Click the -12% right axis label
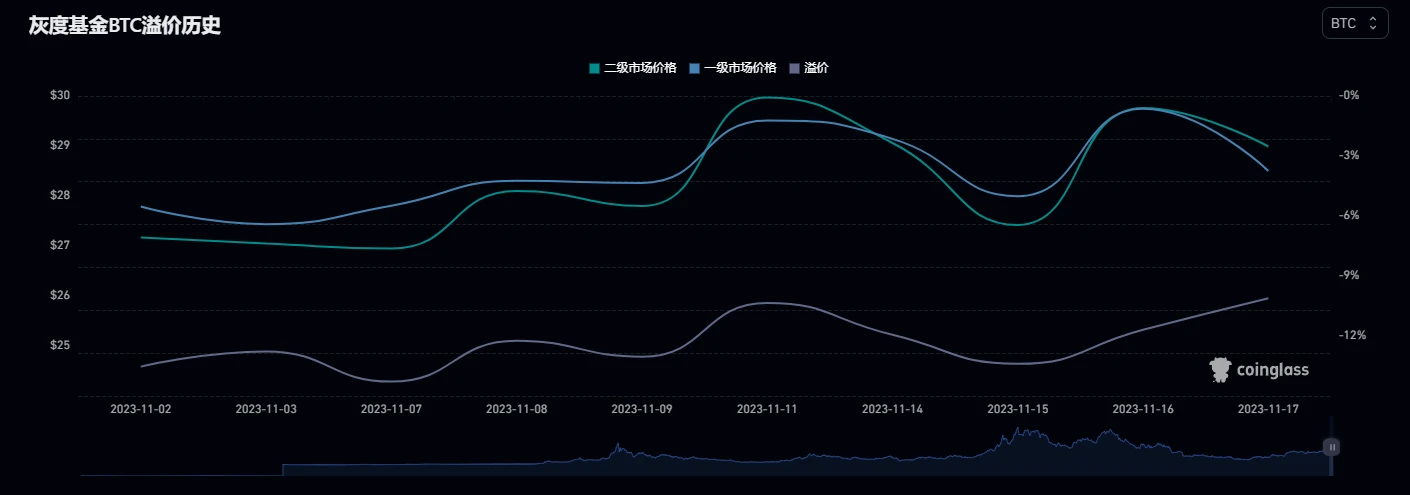This screenshot has width=1410, height=495. [x=1352, y=335]
